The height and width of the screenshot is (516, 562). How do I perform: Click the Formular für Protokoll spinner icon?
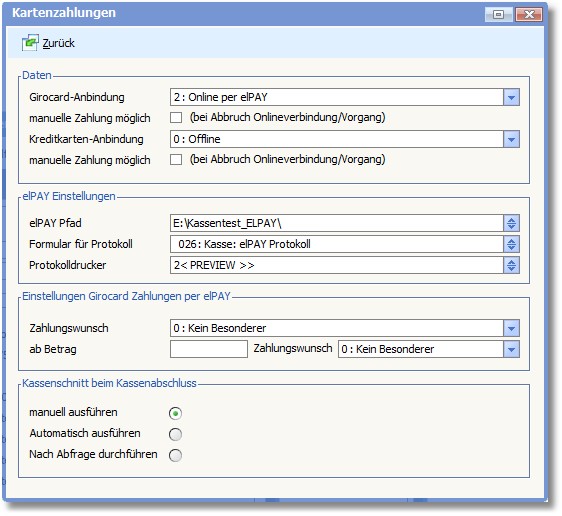511,244
